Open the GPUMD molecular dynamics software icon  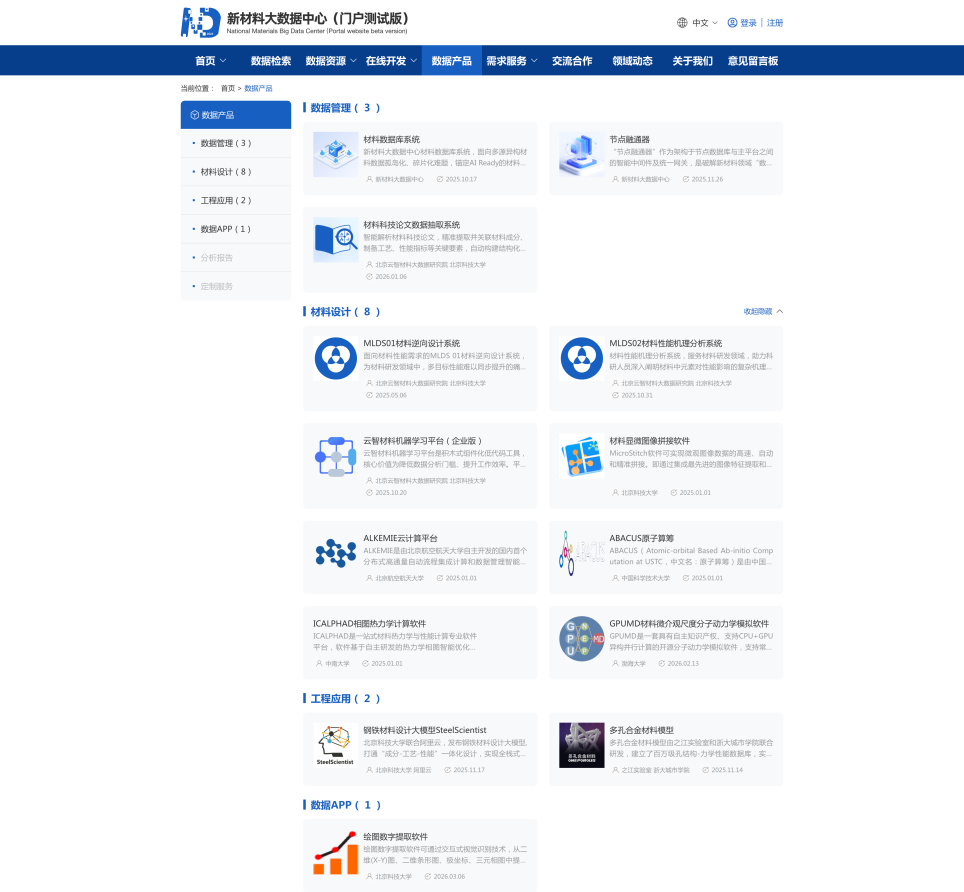581,638
